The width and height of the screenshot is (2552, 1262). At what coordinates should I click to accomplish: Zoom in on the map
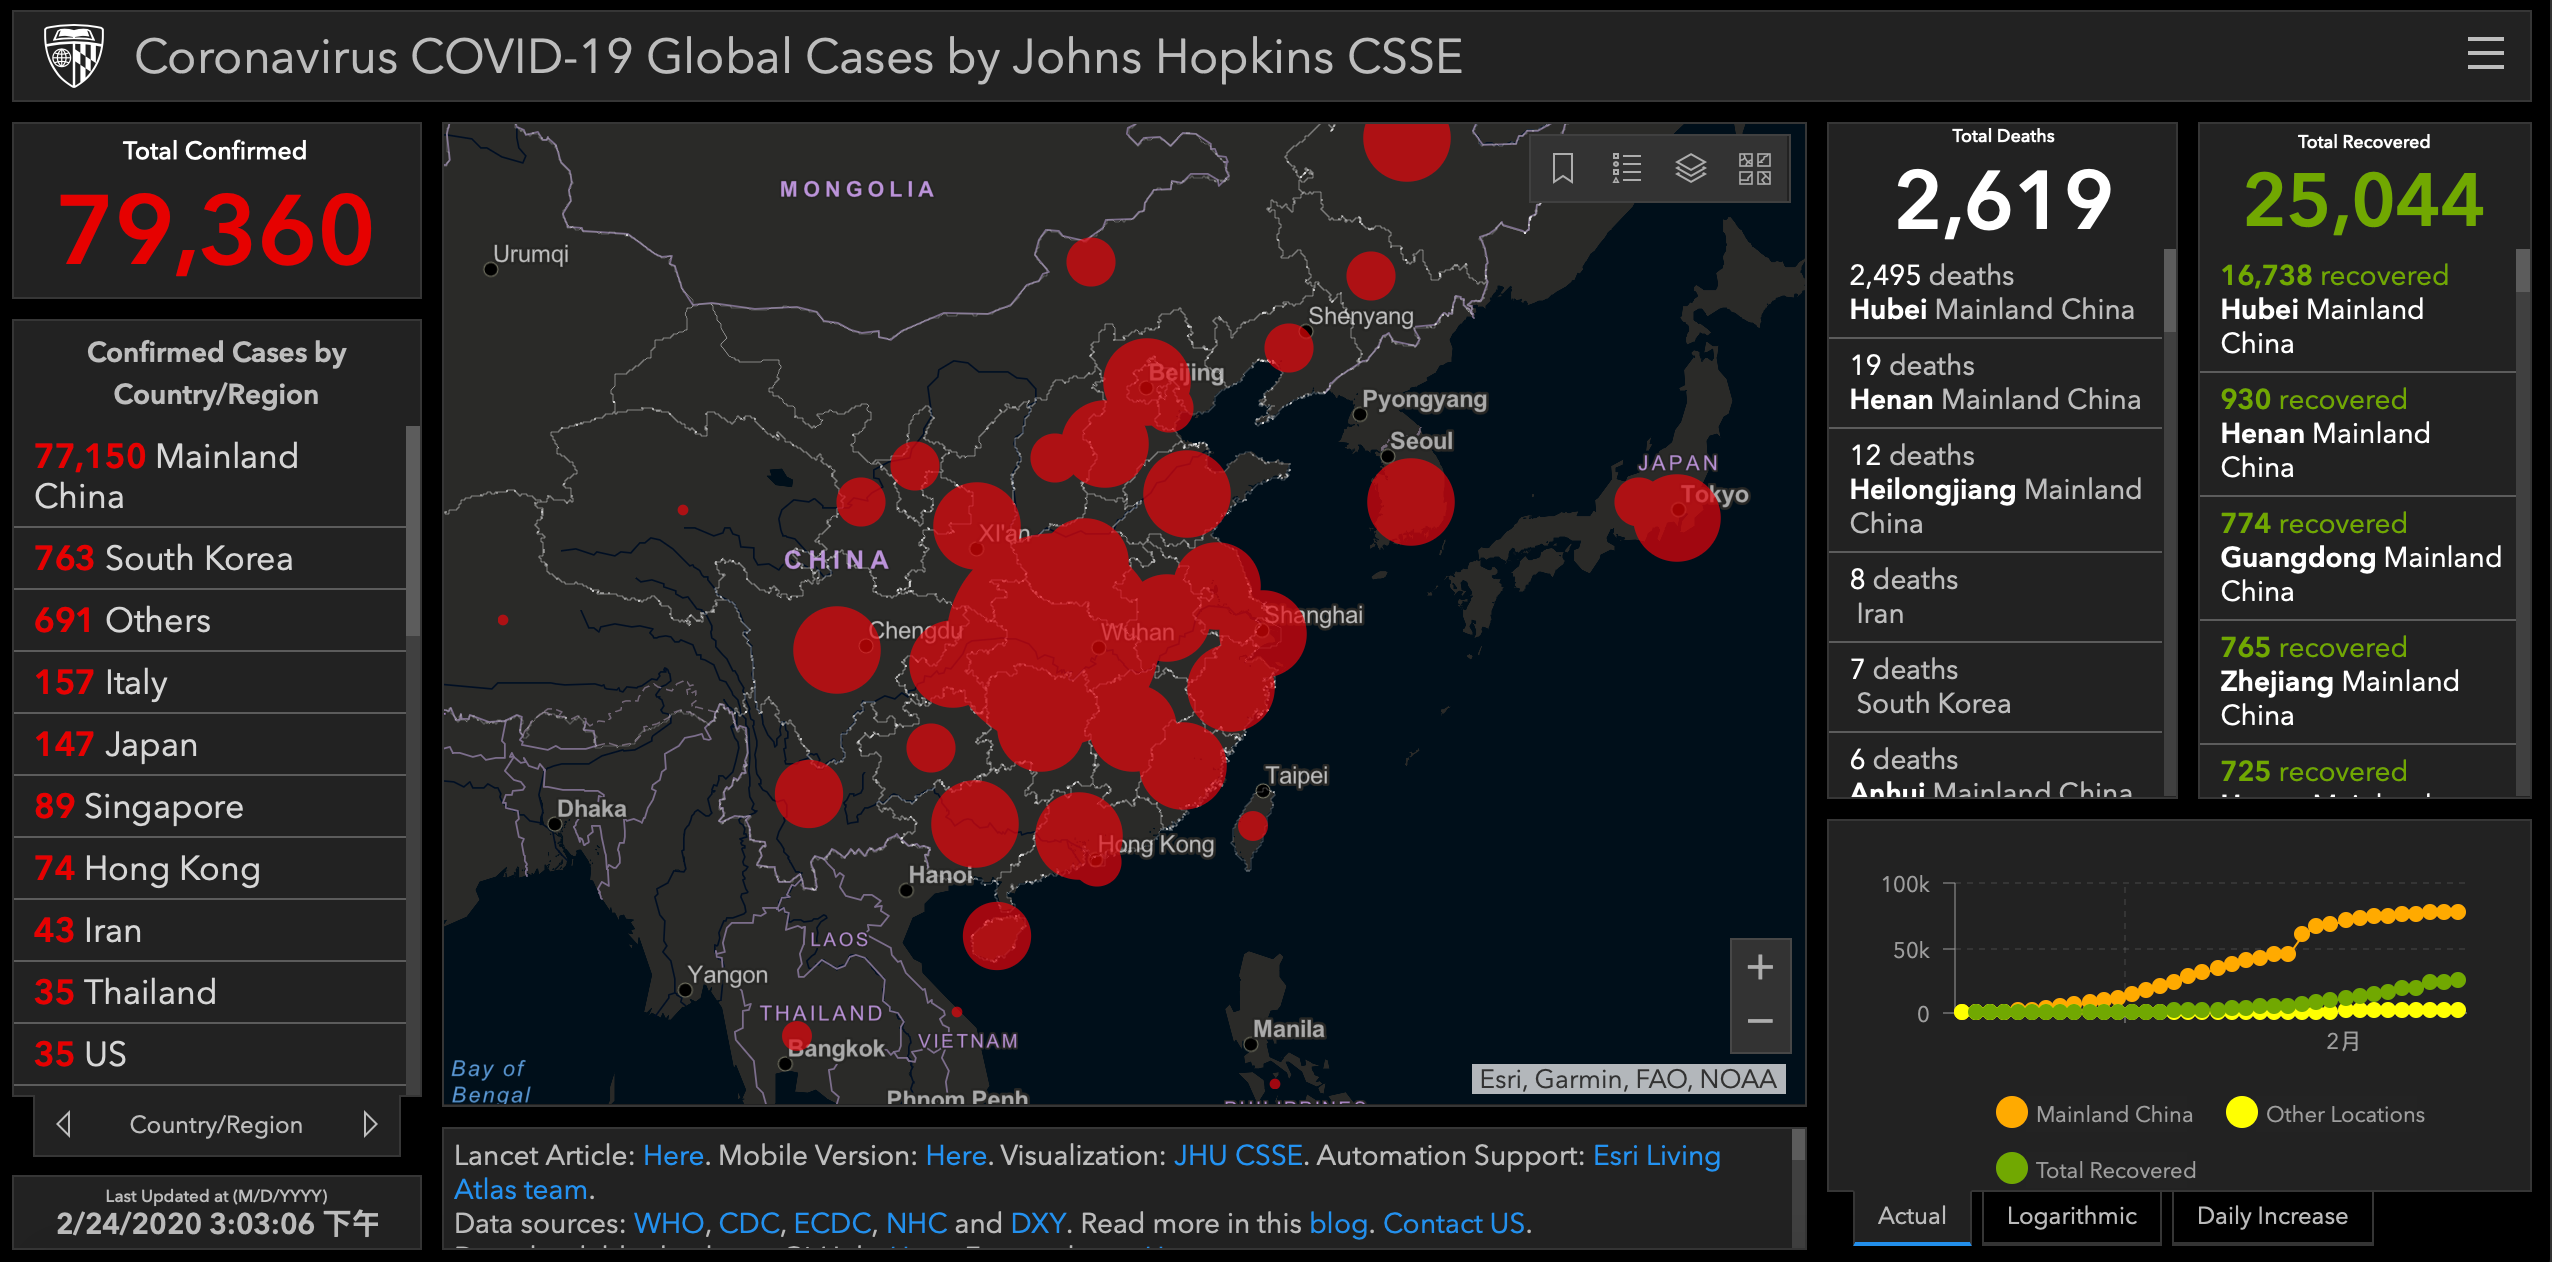(1760, 967)
